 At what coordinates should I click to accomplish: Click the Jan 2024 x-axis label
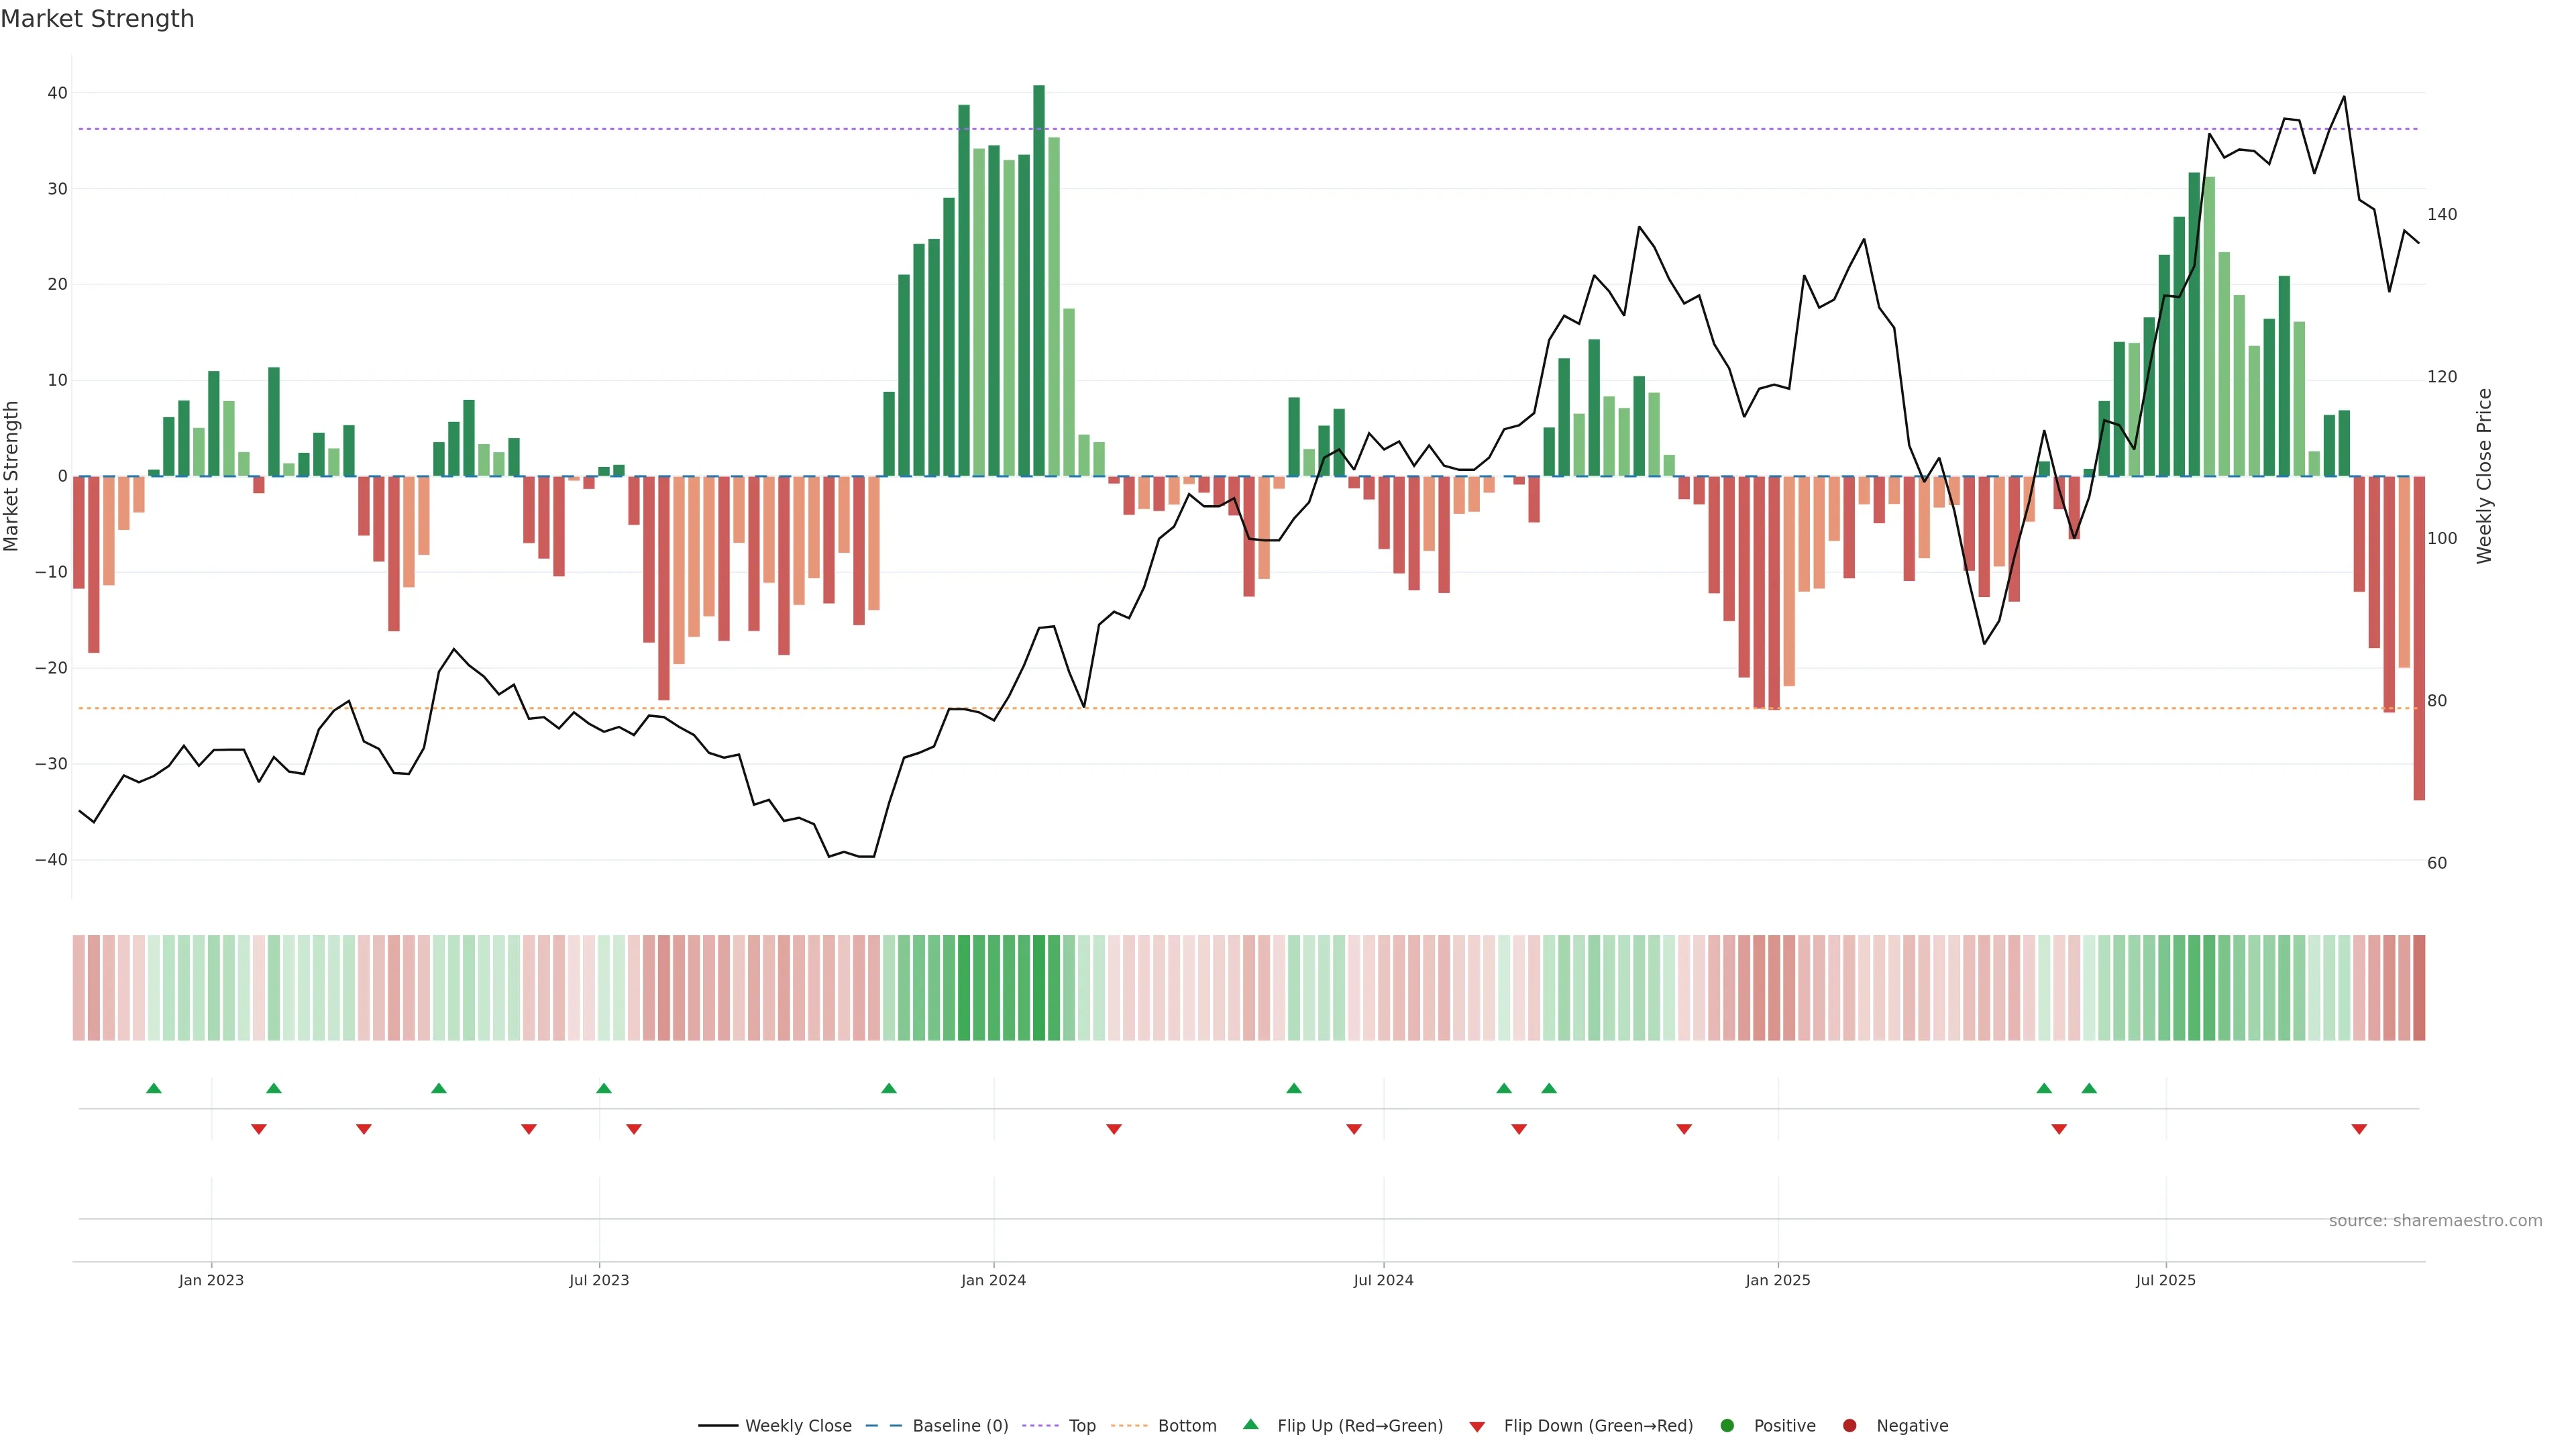coord(993,1280)
